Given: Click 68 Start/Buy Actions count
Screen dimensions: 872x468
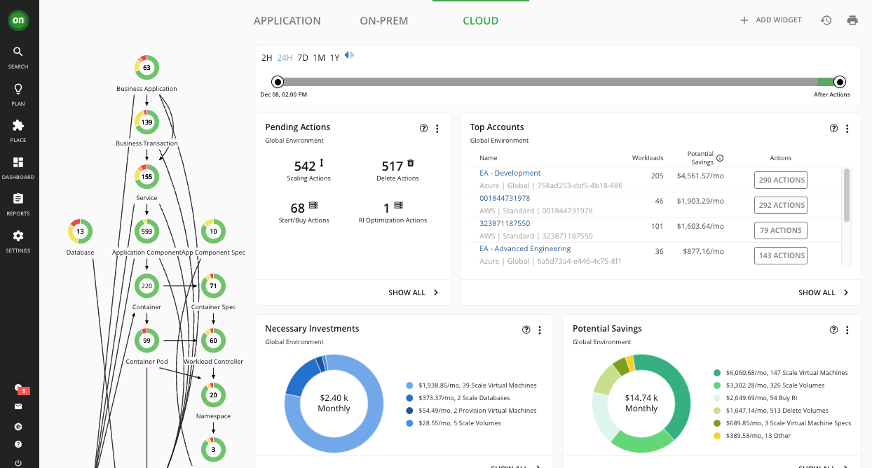Looking at the screenshot, I should click(x=298, y=208).
